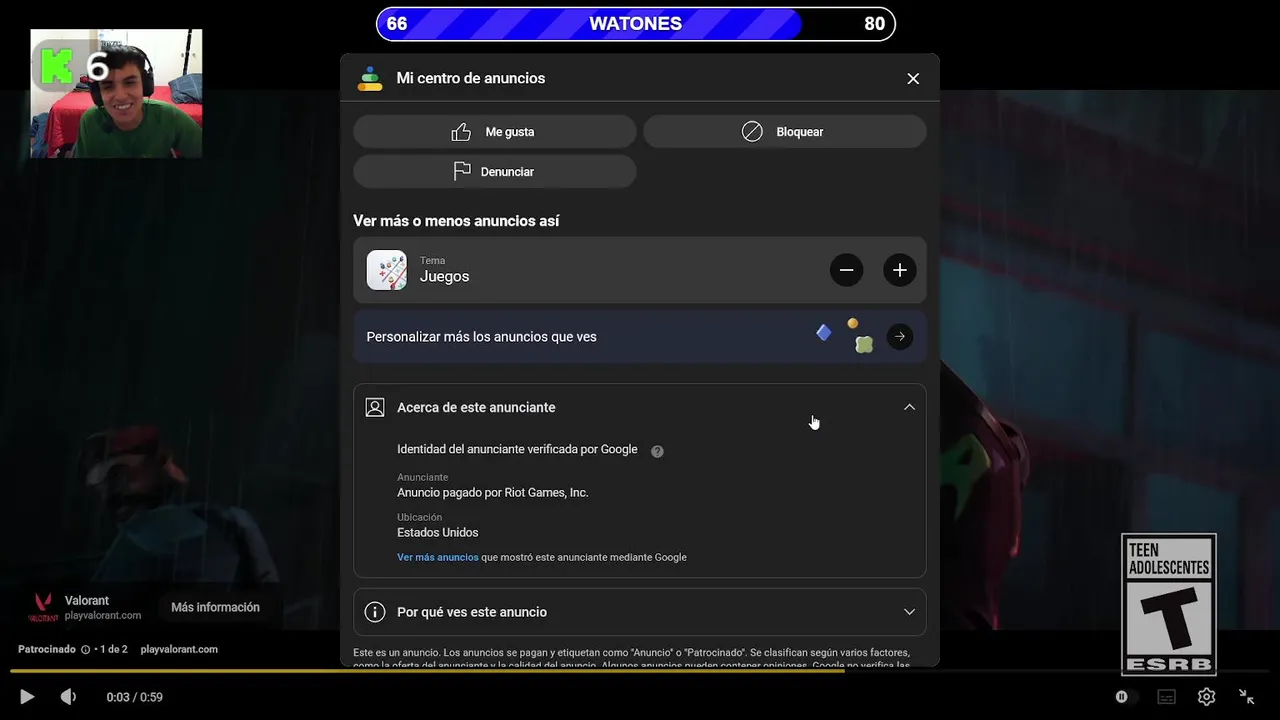Open the Ver más anuncios link
The image size is (1280, 720).
tap(438, 557)
